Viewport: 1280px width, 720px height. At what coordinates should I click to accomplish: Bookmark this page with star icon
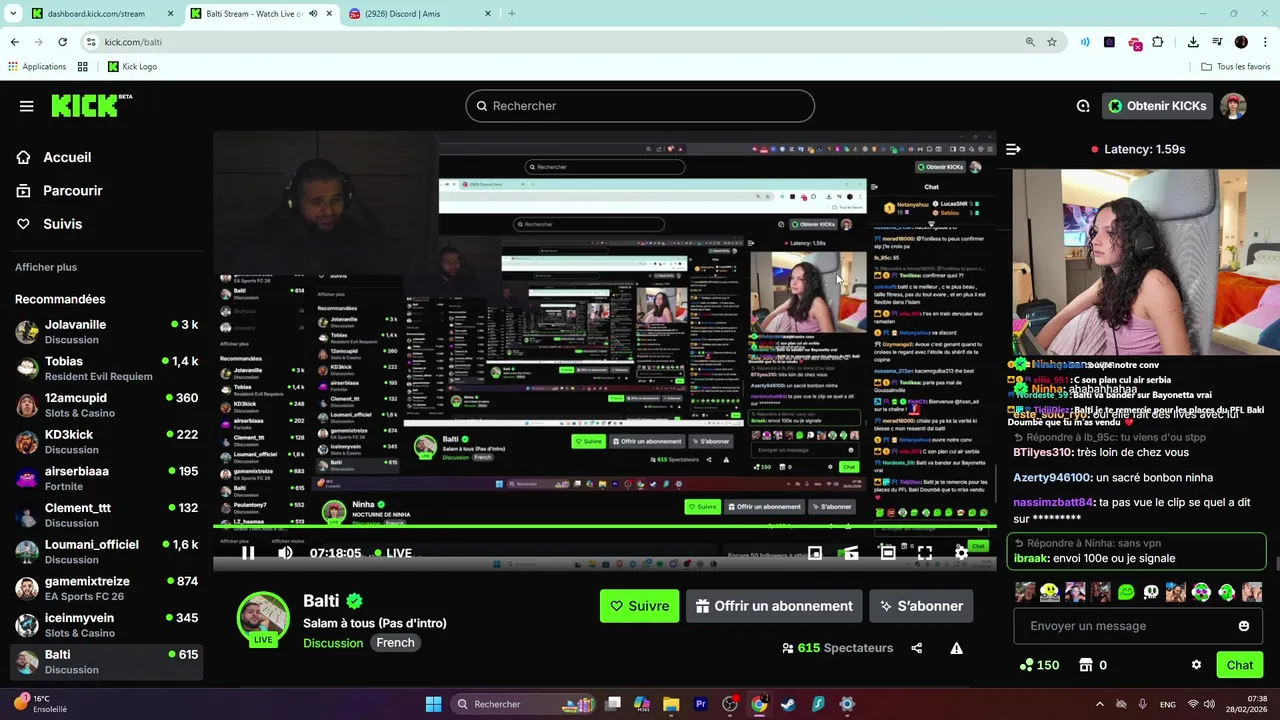(1052, 42)
